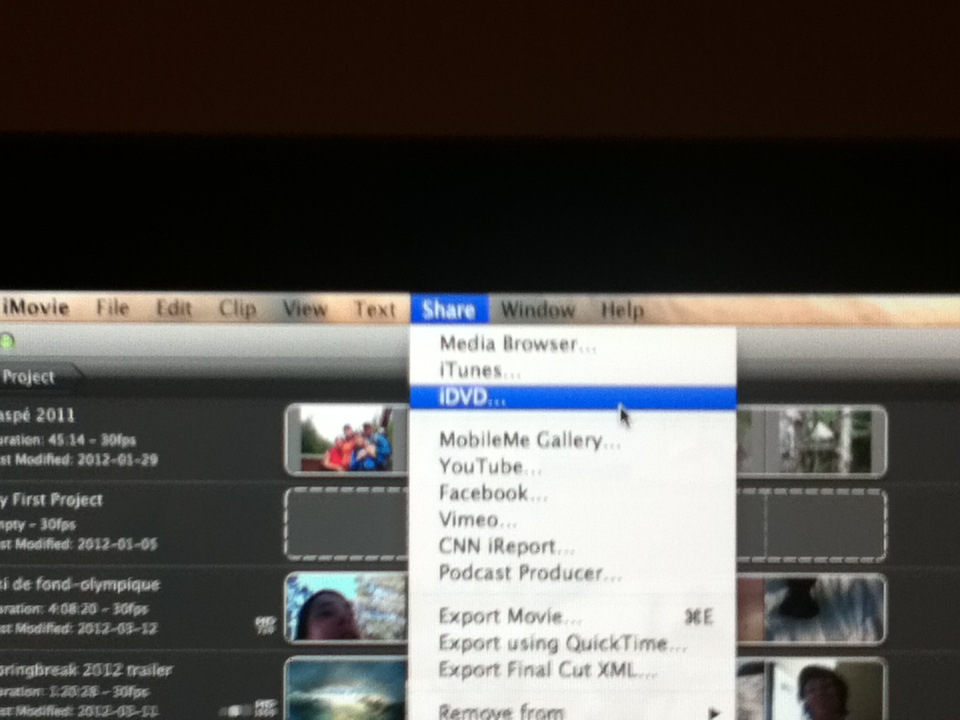
Task: Open the Text menu
Action: [375, 310]
